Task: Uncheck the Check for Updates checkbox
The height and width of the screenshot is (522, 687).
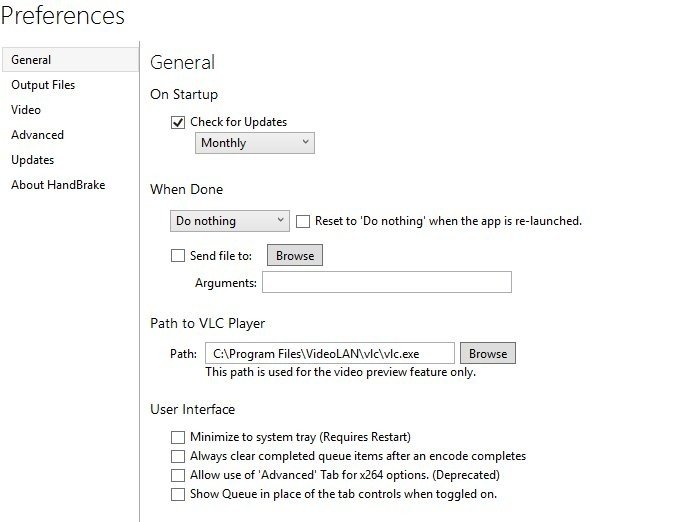Action: pos(178,122)
